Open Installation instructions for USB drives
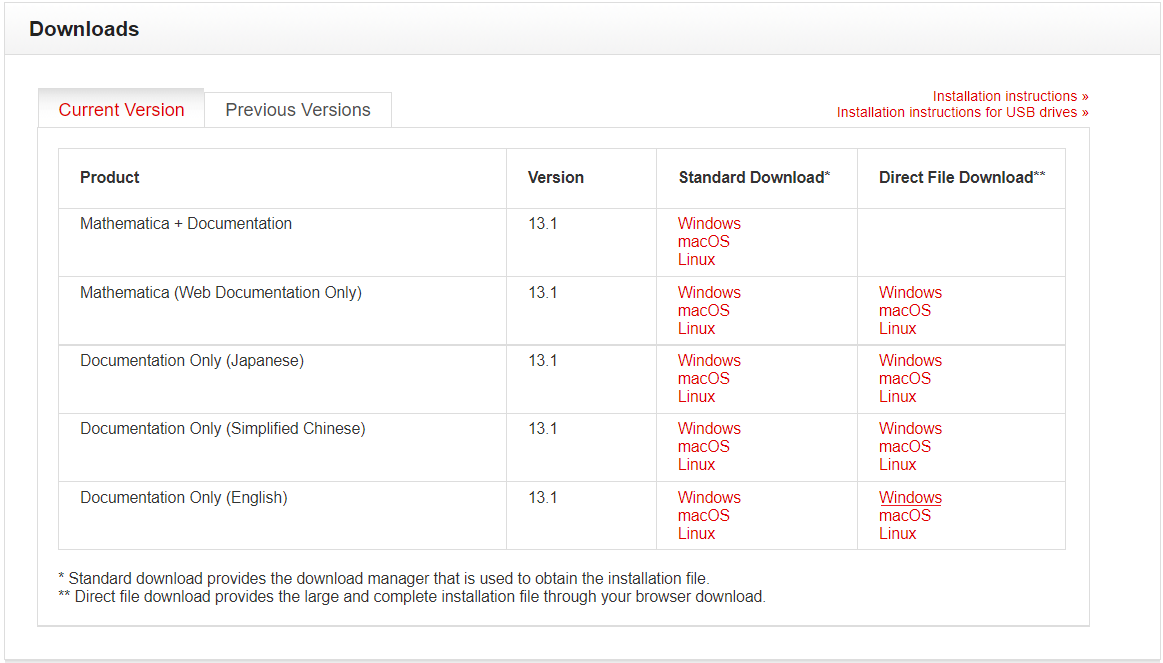 point(962,111)
